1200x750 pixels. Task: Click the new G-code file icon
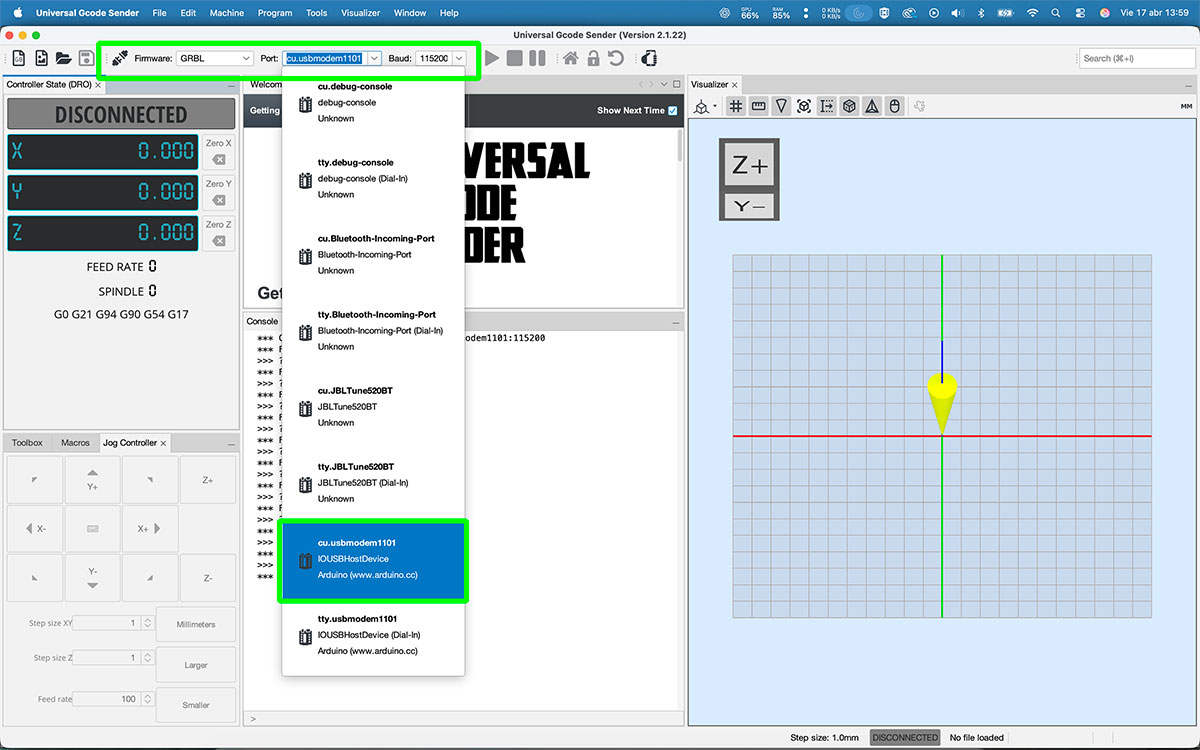tap(19, 58)
